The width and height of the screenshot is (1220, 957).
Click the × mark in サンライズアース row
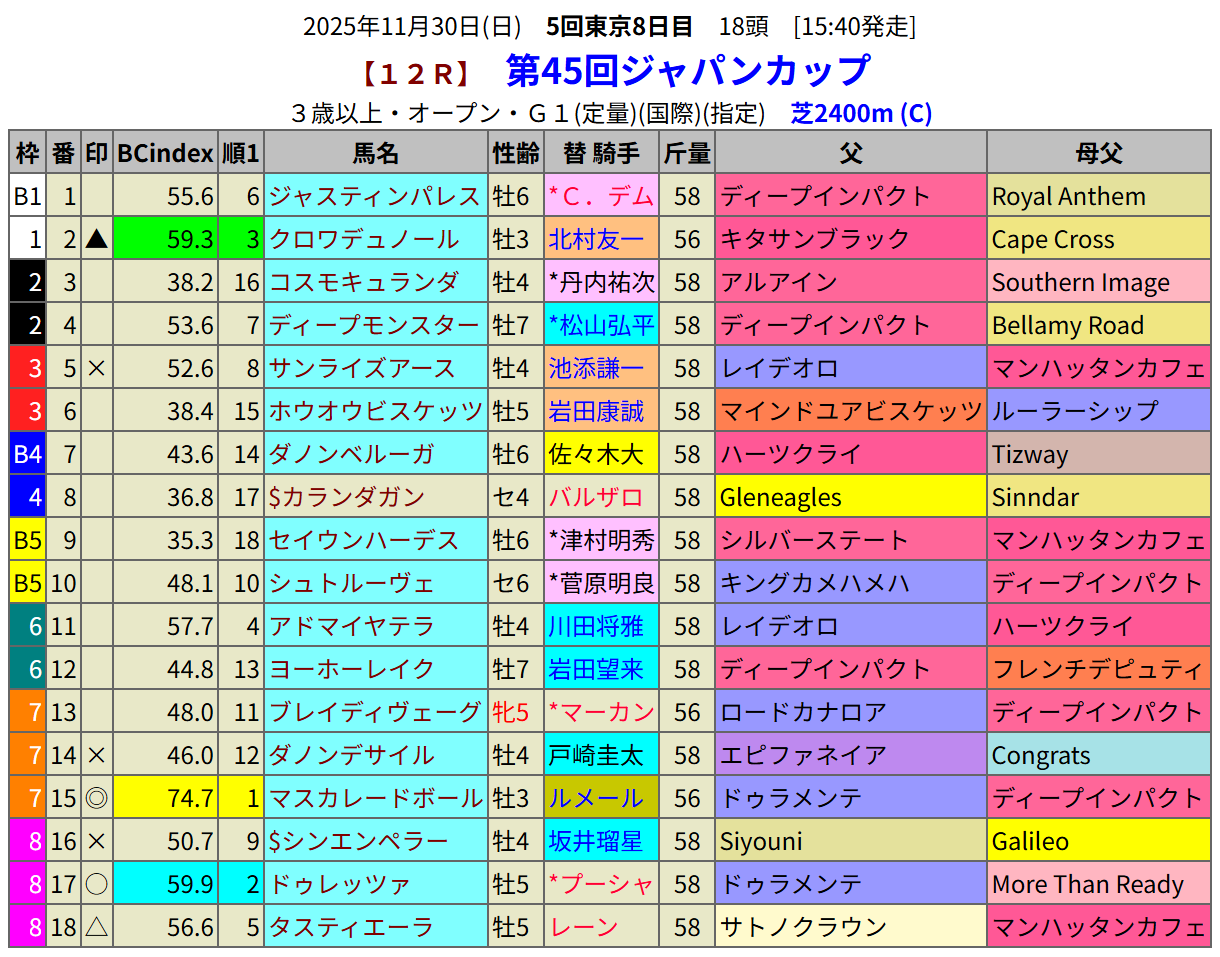point(96,368)
